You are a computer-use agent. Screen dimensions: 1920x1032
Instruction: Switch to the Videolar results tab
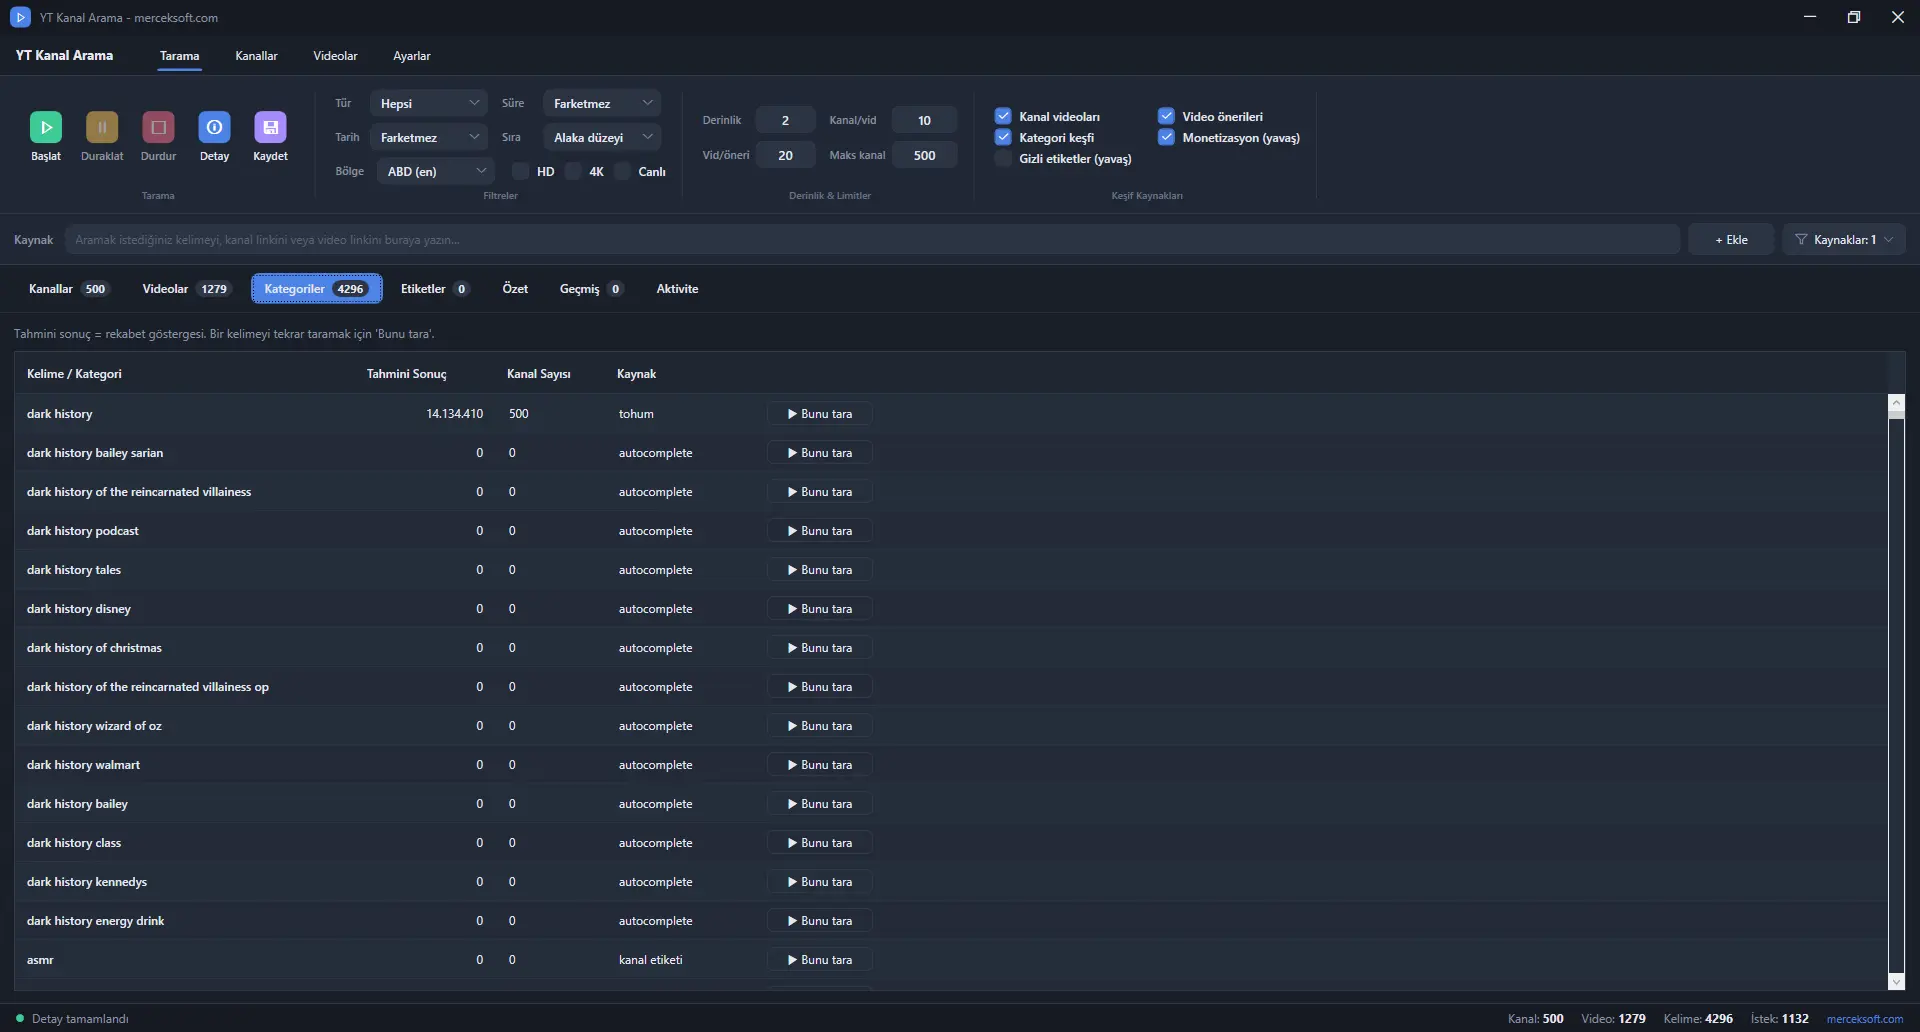pyautogui.click(x=186, y=289)
